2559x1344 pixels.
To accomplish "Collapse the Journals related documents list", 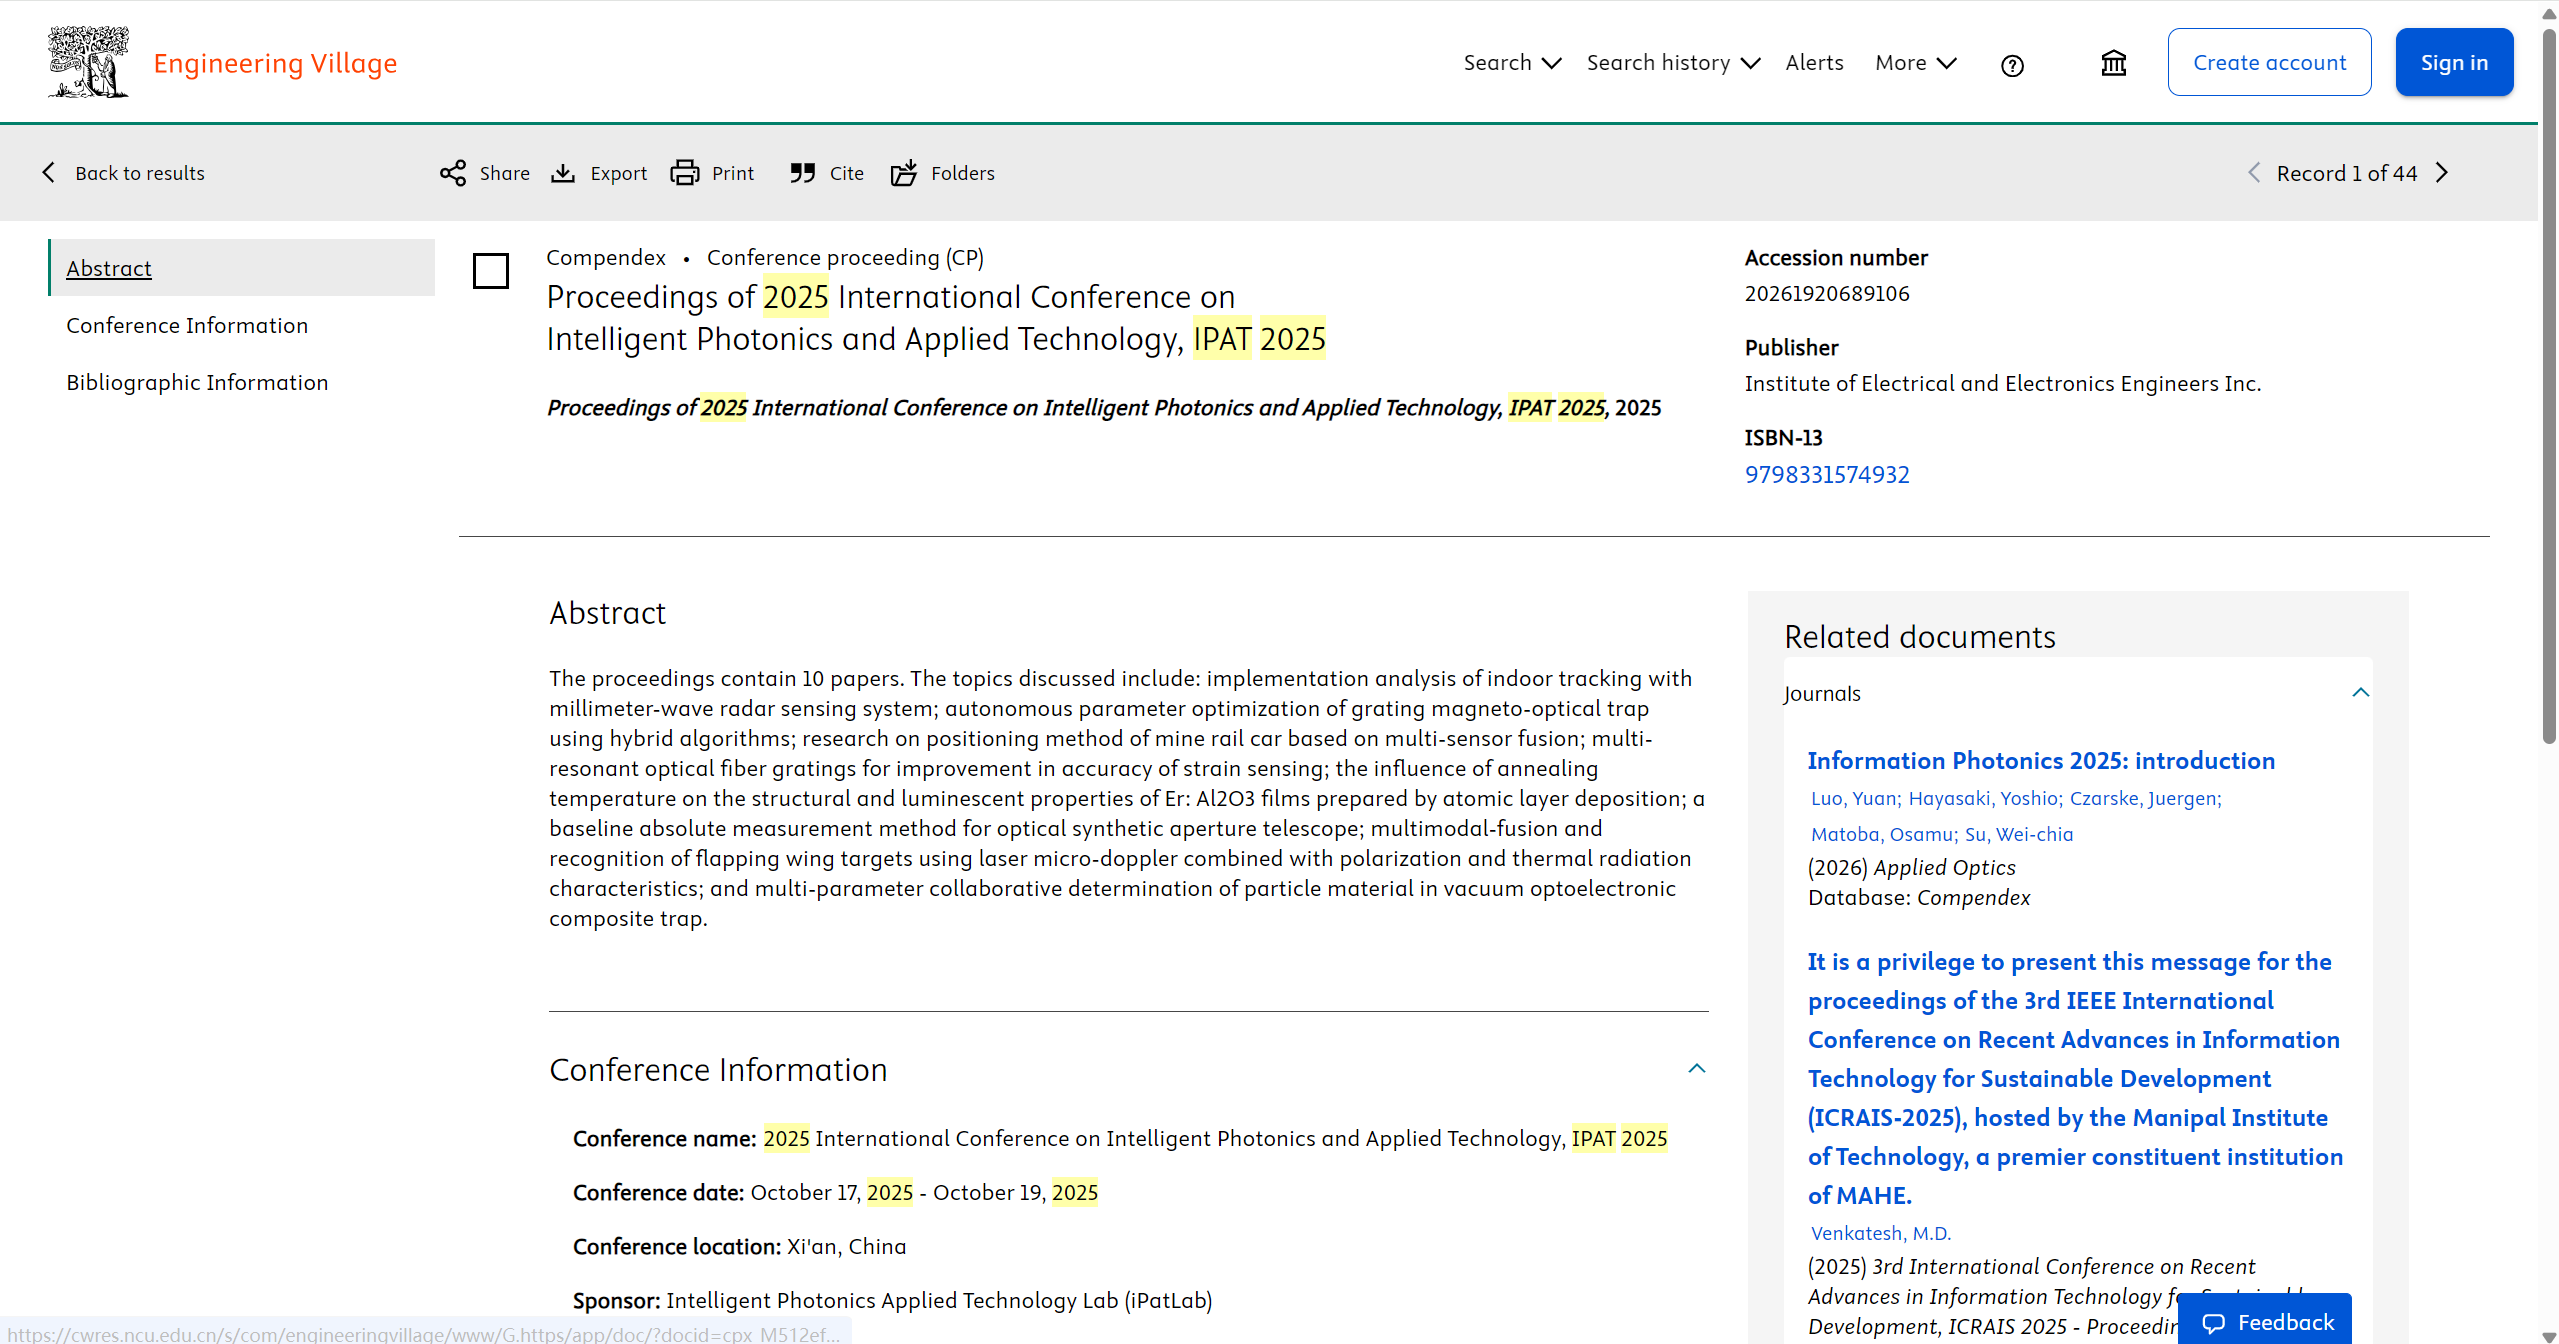I will (x=2361, y=693).
